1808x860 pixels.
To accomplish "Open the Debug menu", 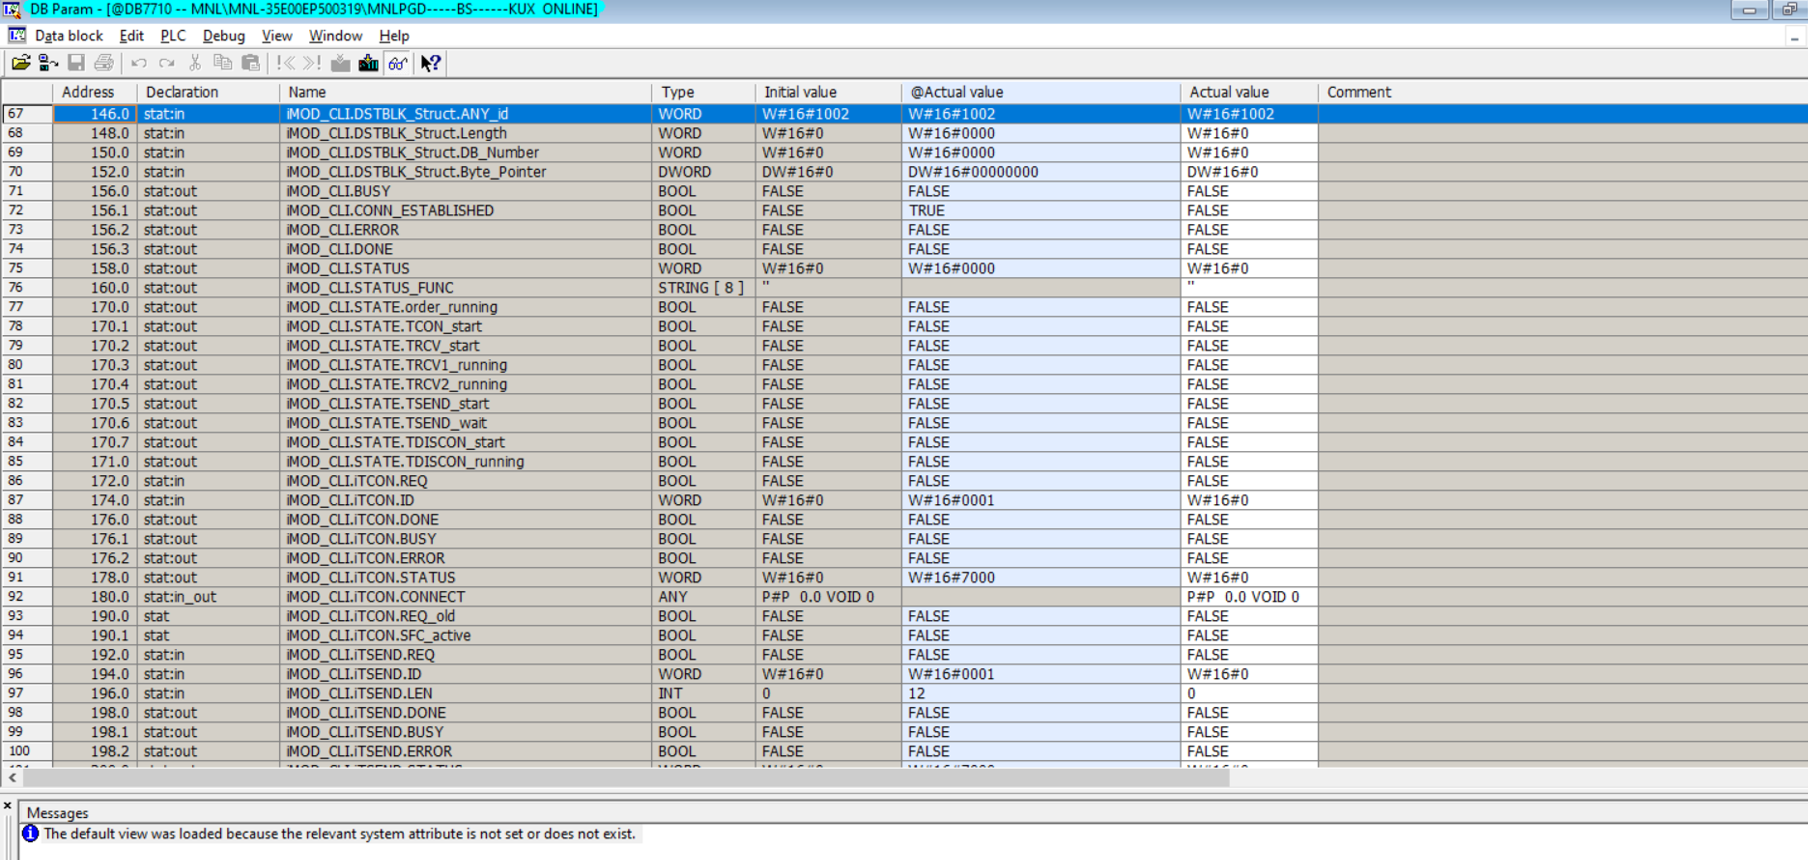I will pos(223,36).
